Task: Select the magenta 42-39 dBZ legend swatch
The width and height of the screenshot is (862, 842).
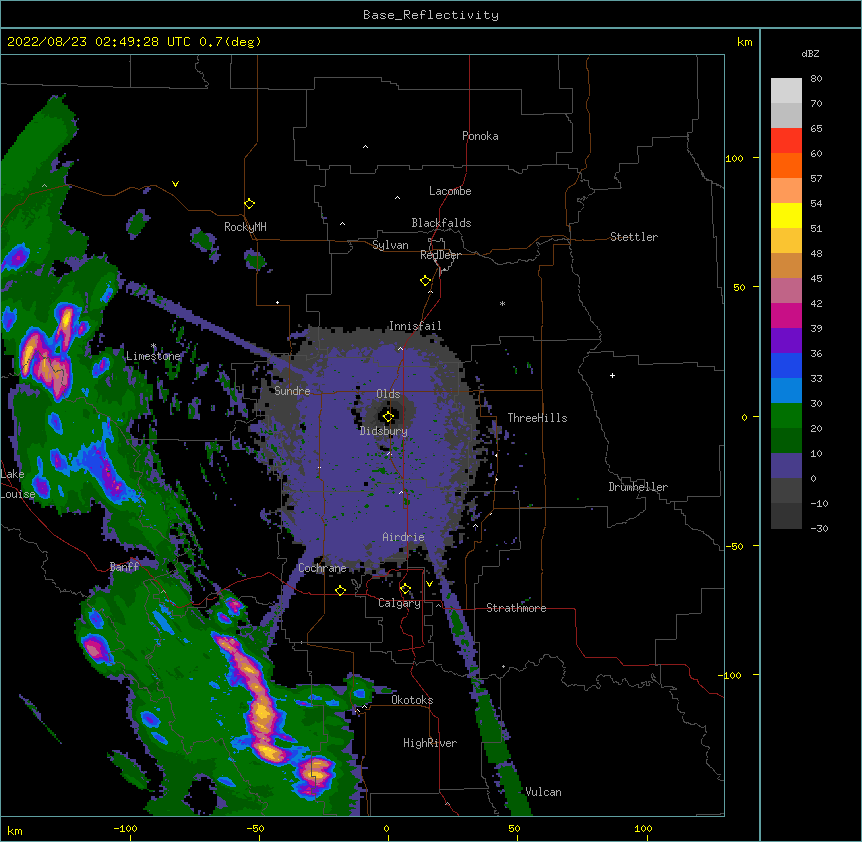Action: tap(786, 315)
